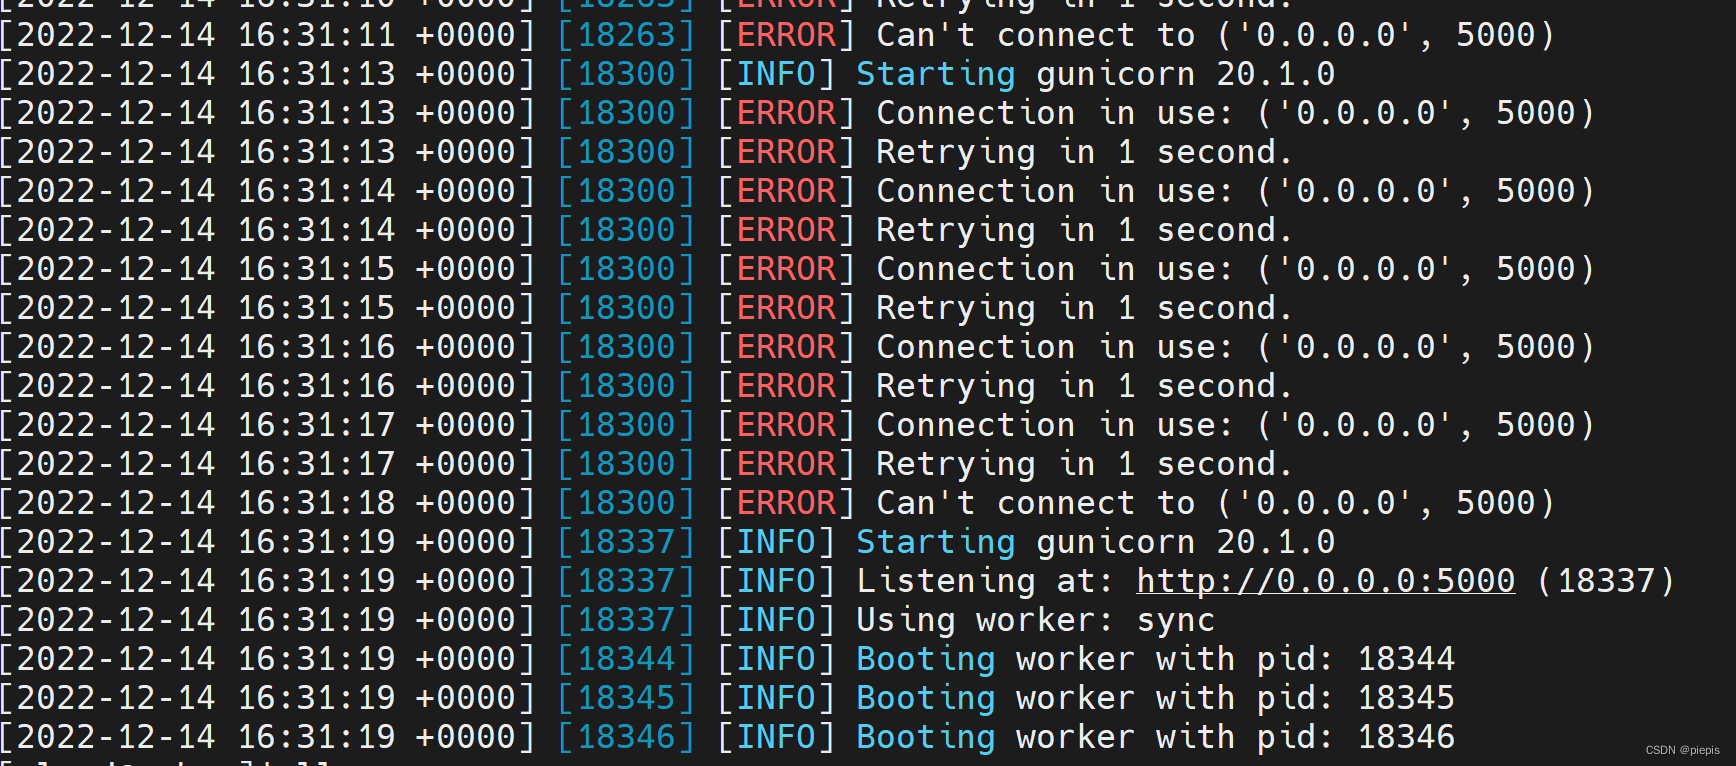This screenshot has height=766, width=1736.
Task: Click [18337] on 'Using worker' line
Action: (626, 620)
